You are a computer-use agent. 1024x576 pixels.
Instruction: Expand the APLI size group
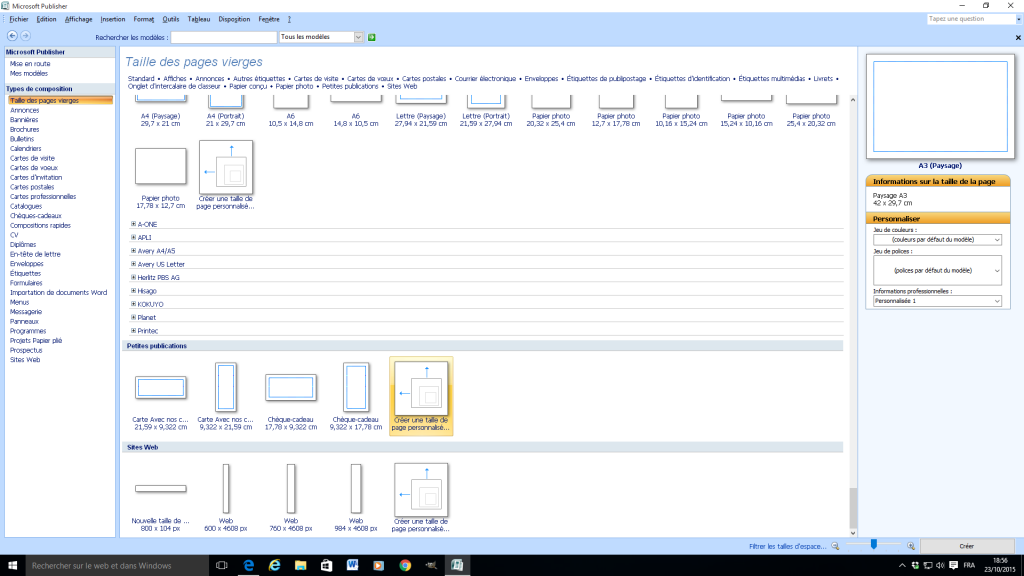133,238
